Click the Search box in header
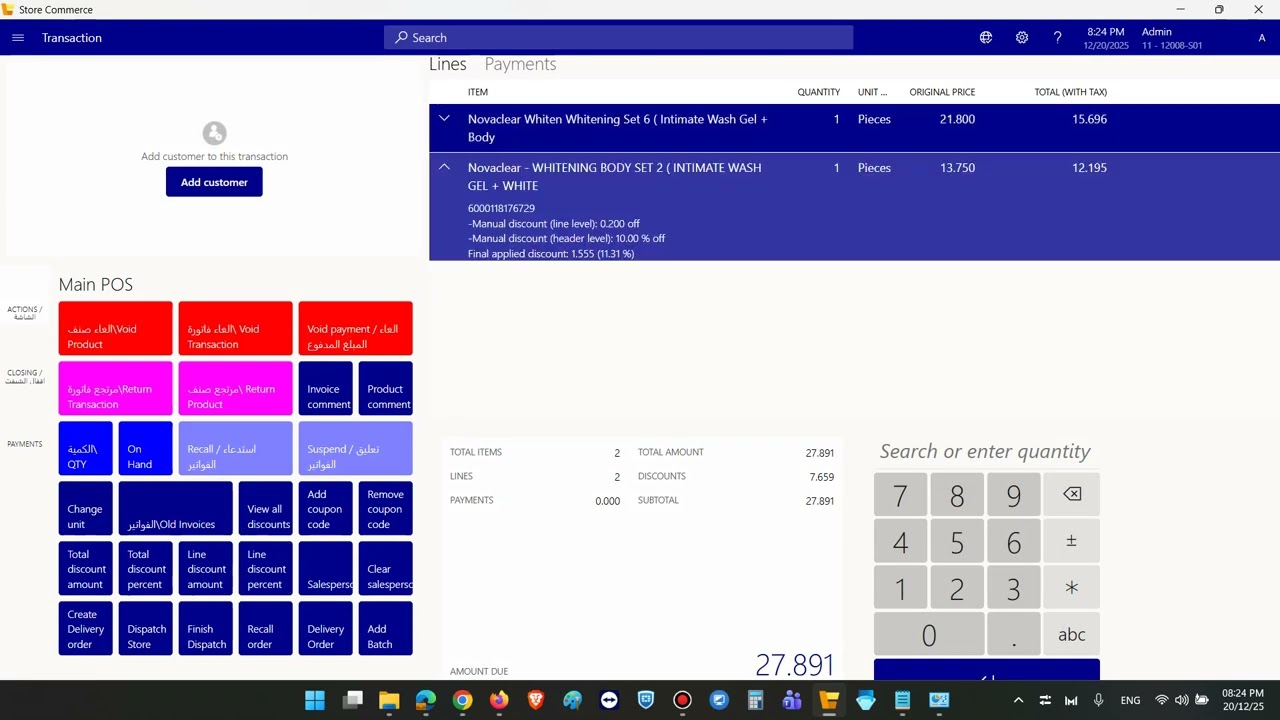Image resolution: width=1280 pixels, height=720 pixels. [618, 38]
